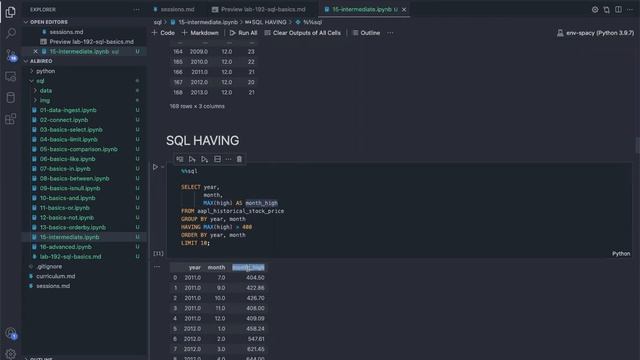Open curriculum.md file

56,276
